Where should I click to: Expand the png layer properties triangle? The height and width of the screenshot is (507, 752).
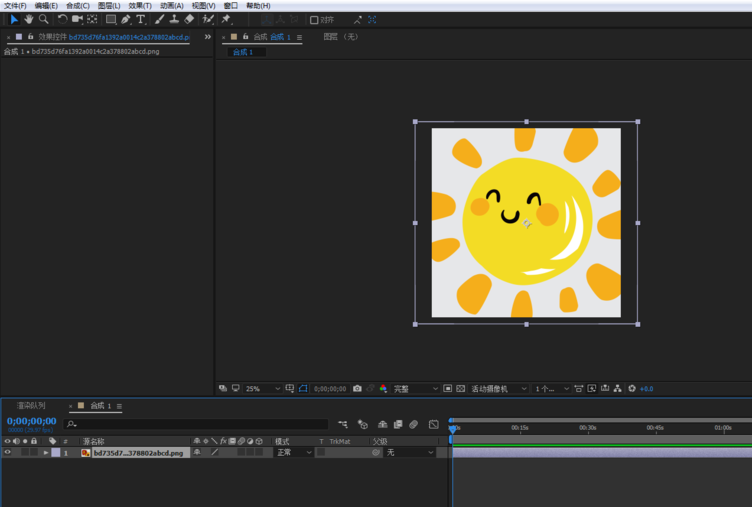(x=45, y=453)
